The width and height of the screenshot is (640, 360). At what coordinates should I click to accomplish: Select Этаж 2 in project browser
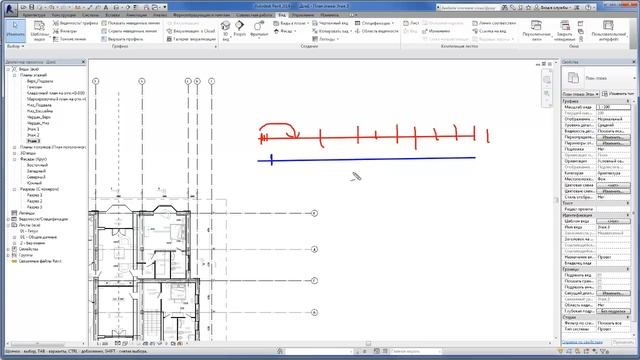[33, 135]
